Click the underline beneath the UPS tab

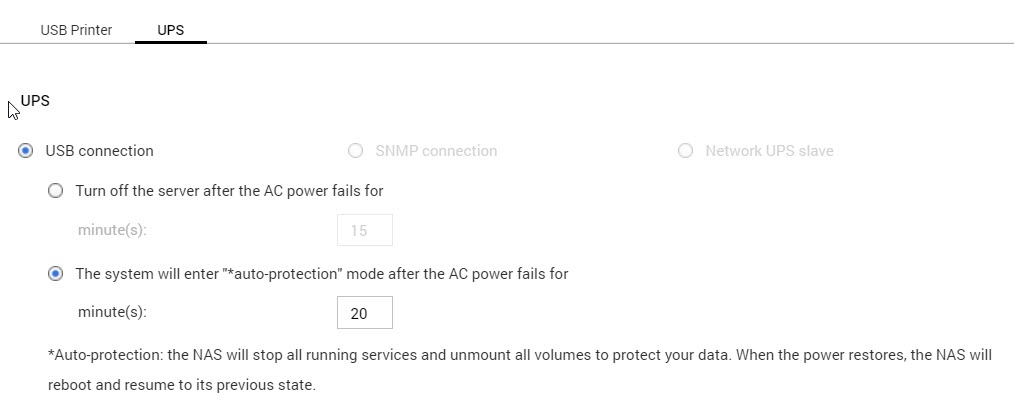[x=171, y=43]
